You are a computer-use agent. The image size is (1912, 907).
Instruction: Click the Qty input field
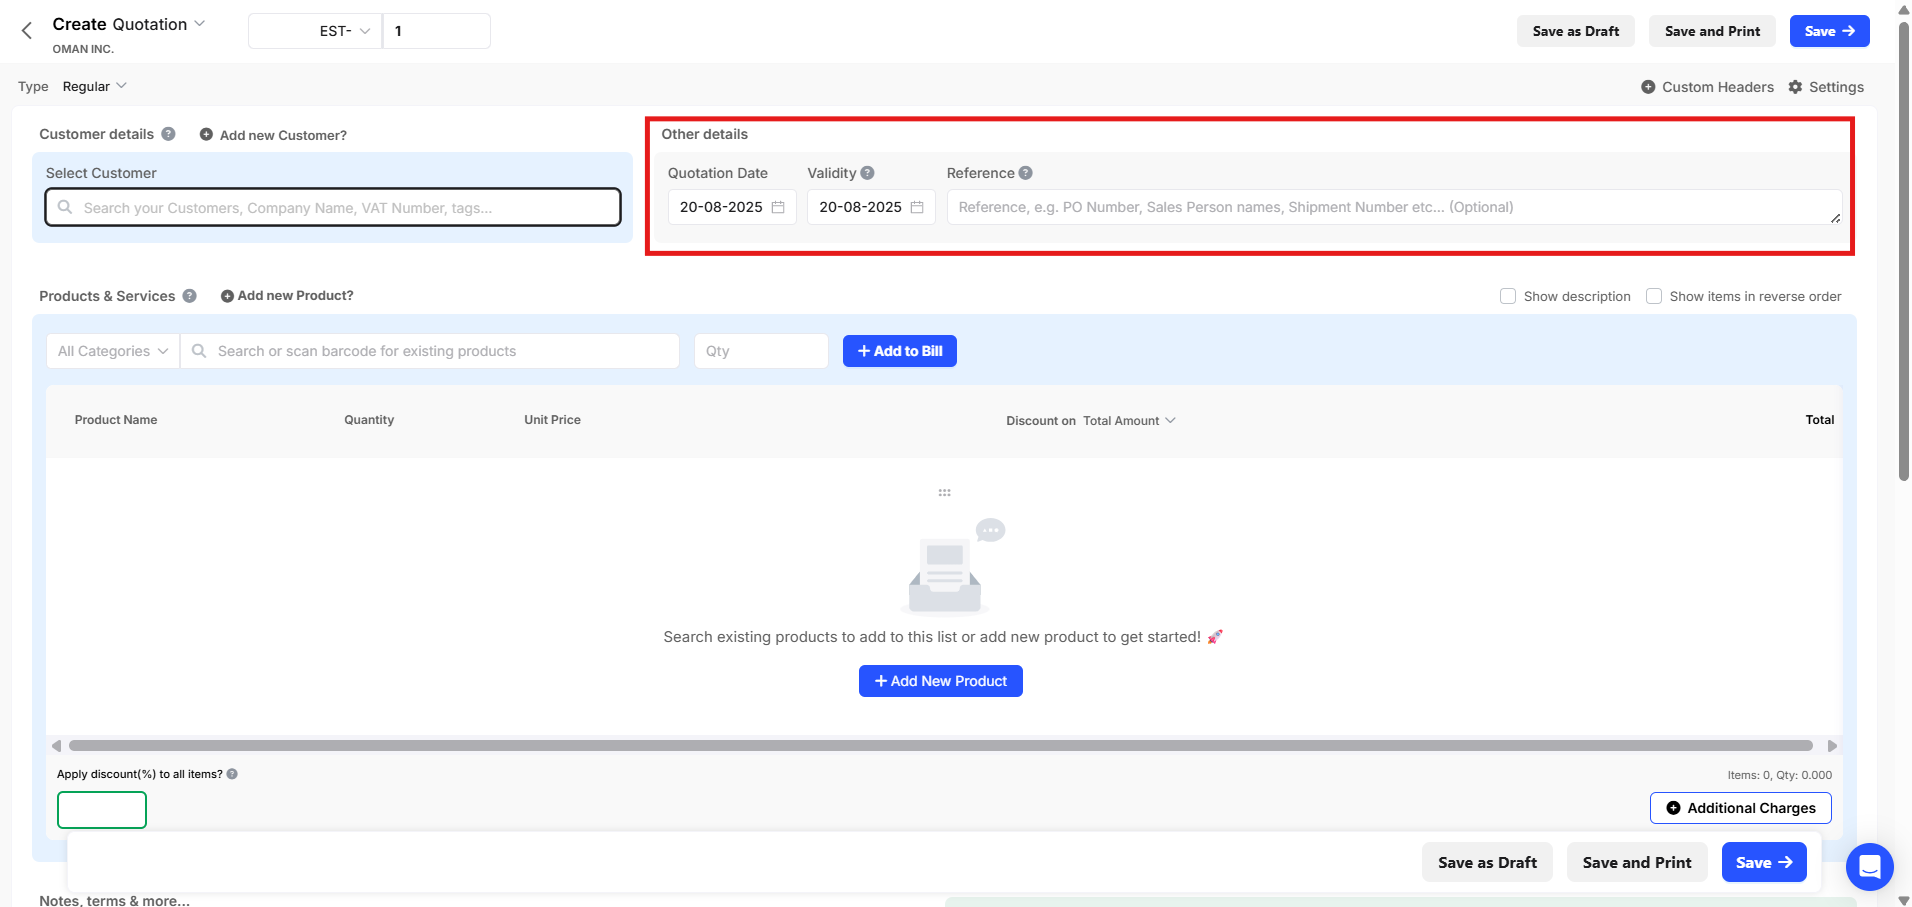pyautogui.click(x=761, y=351)
